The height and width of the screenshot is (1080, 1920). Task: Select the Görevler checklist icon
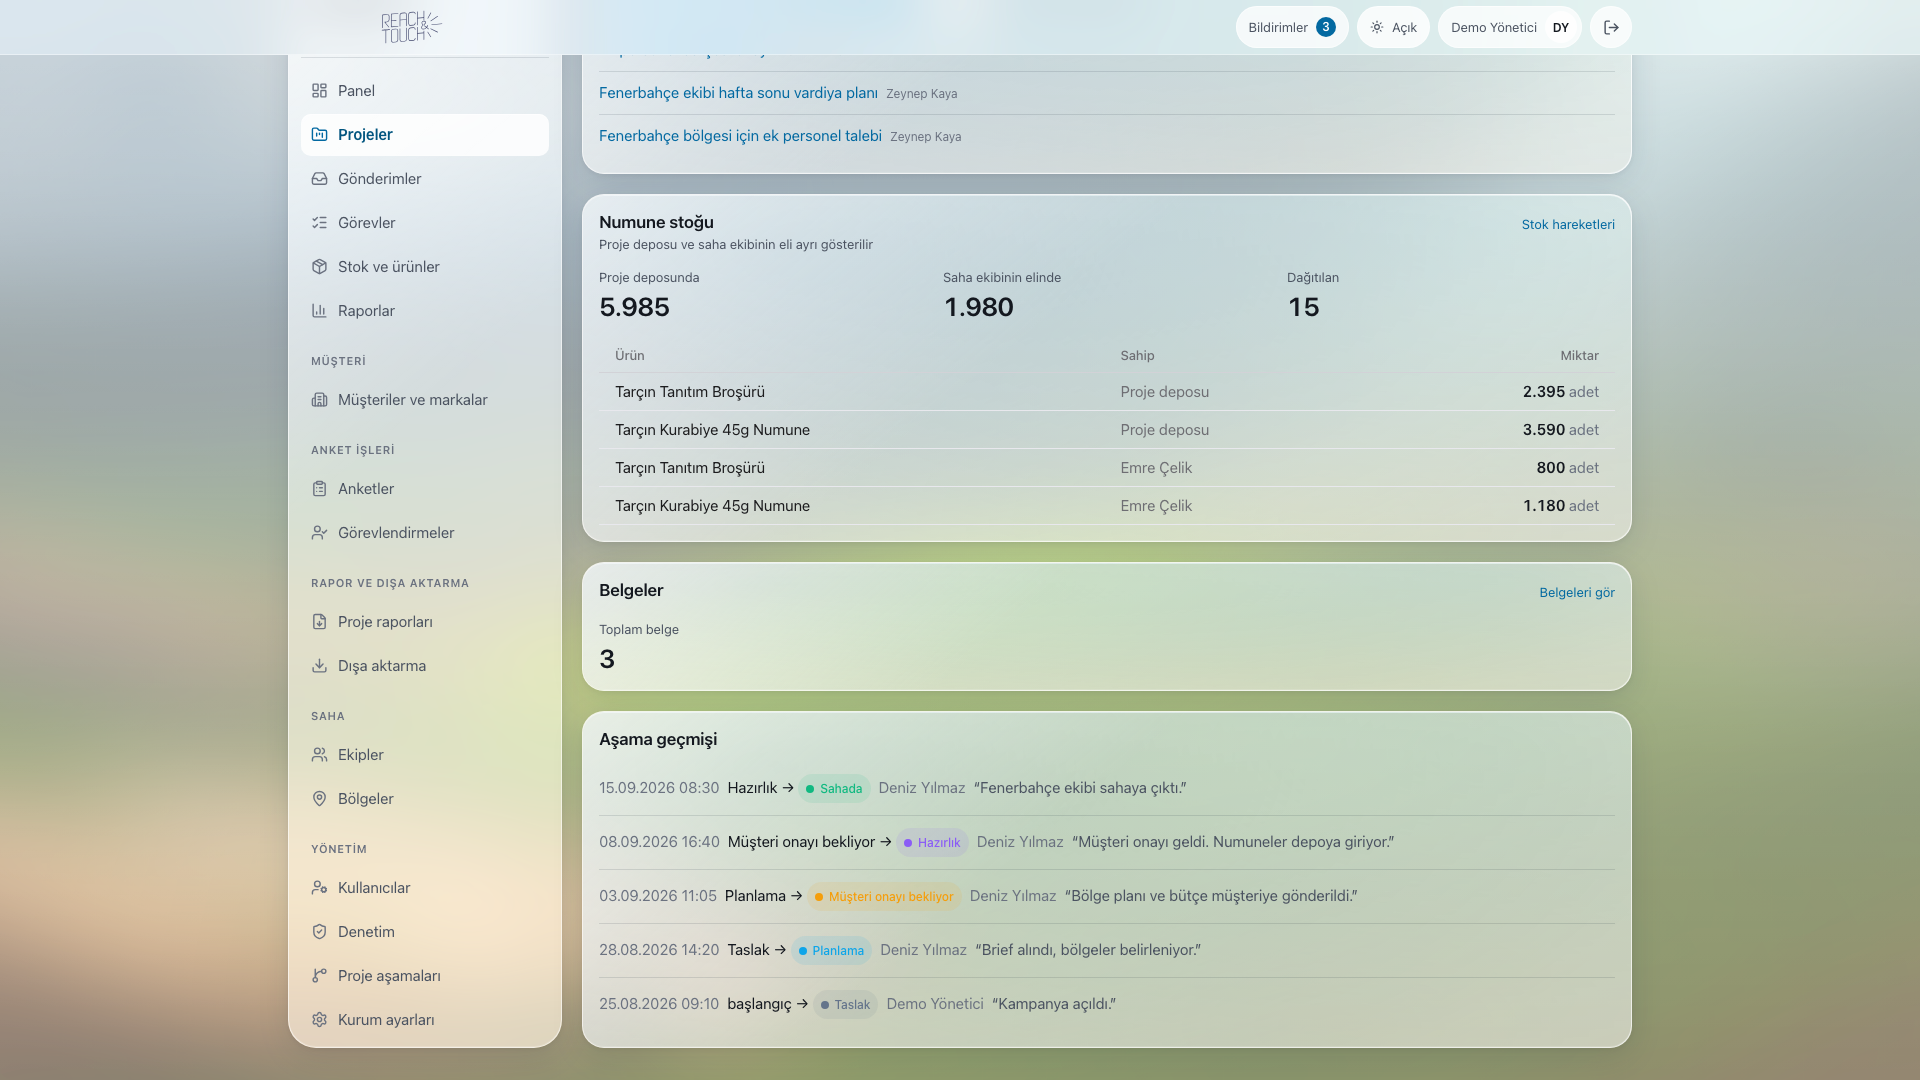(x=319, y=223)
